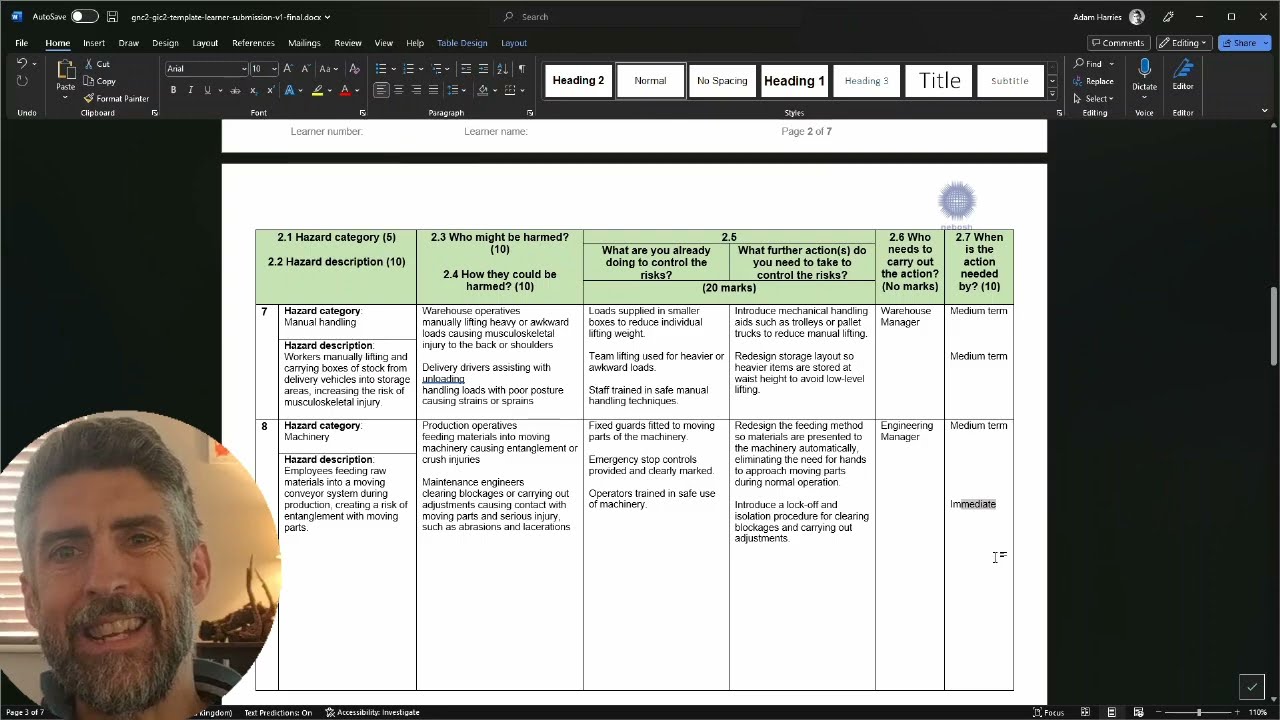Click the vertical document scrollbar thumb
Screen dimensions: 1280x720
[x=1274, y=326]
